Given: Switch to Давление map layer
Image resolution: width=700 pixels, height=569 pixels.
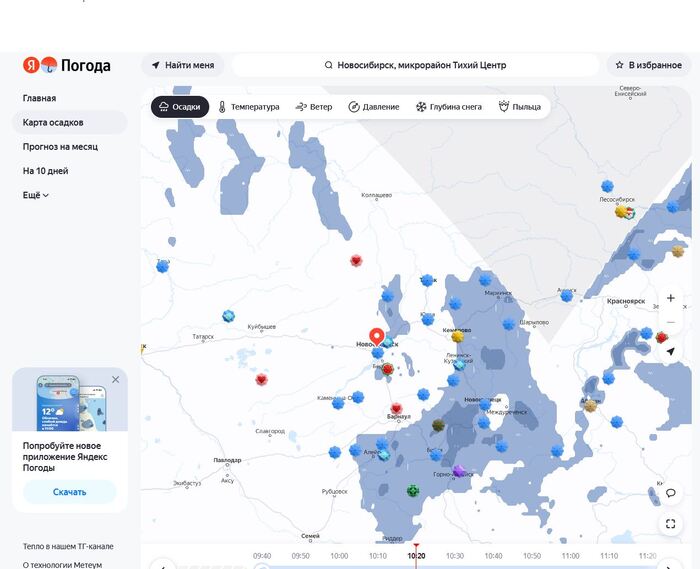Looking at the screenshot, I should click(x=374, y=107).
